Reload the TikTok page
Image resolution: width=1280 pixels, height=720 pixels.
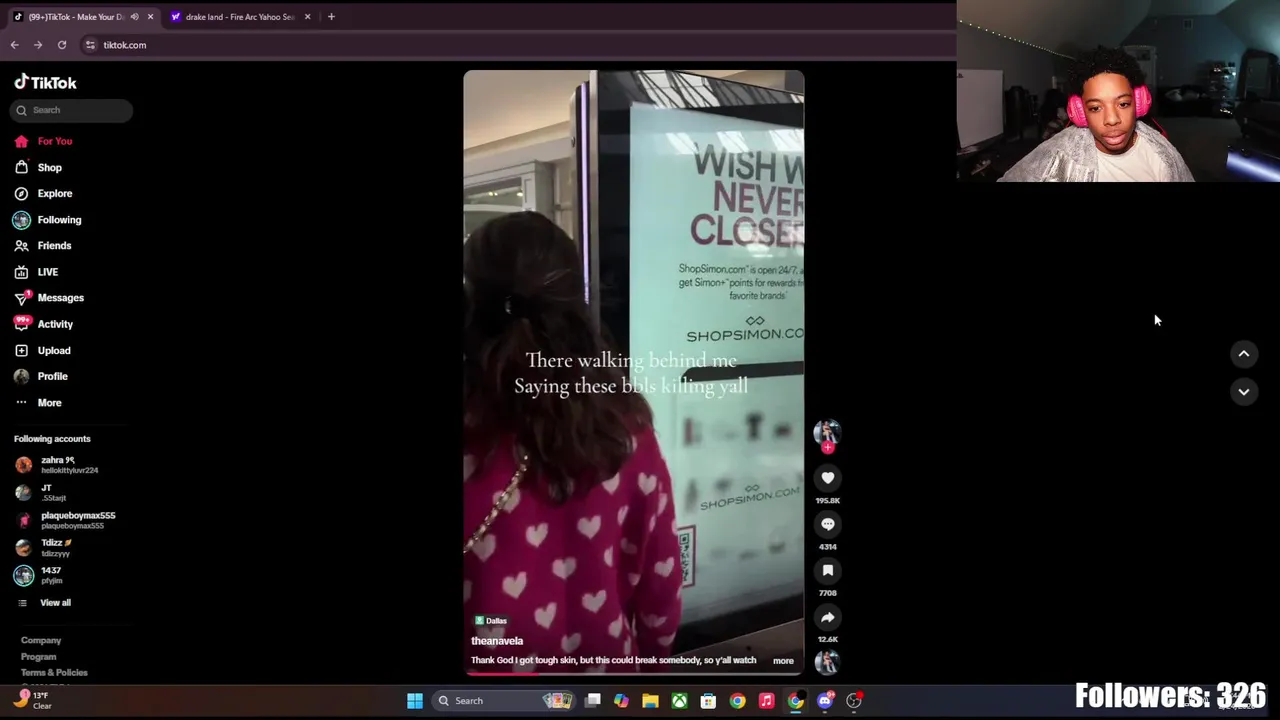pos(62,45)
